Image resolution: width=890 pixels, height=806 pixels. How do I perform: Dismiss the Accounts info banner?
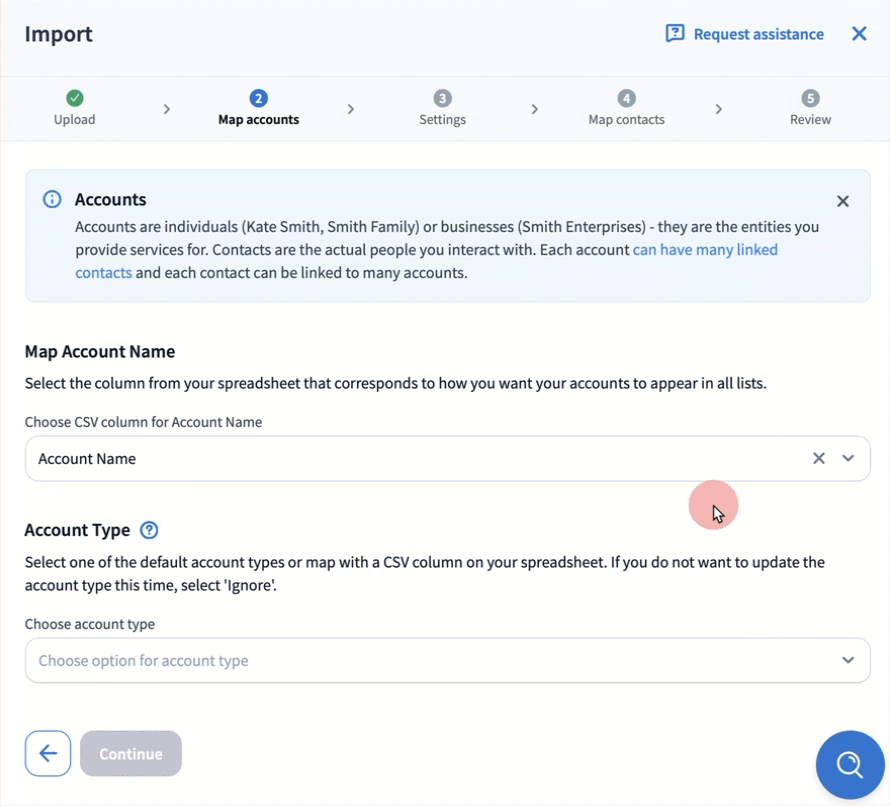coord(842,201)
